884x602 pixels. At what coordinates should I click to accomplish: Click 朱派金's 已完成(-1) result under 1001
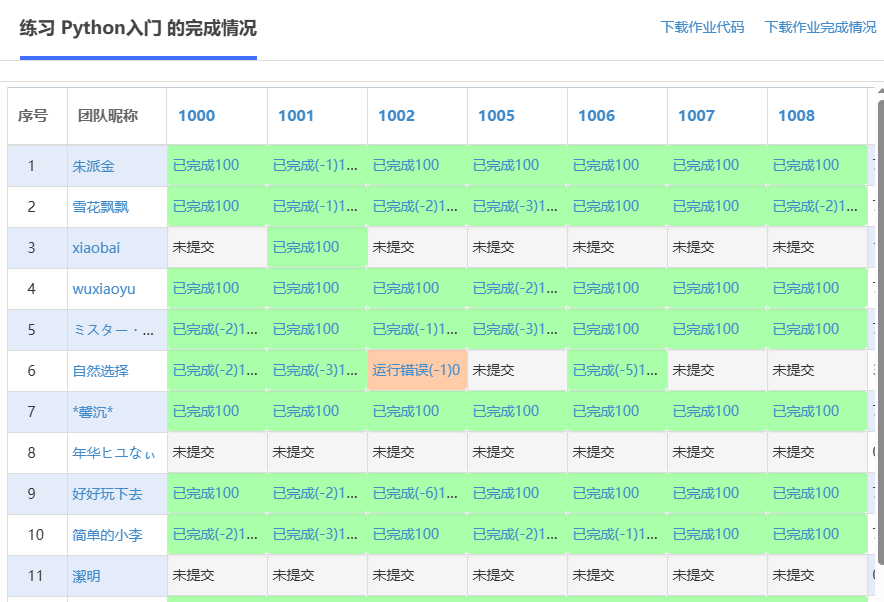[317, 165]
